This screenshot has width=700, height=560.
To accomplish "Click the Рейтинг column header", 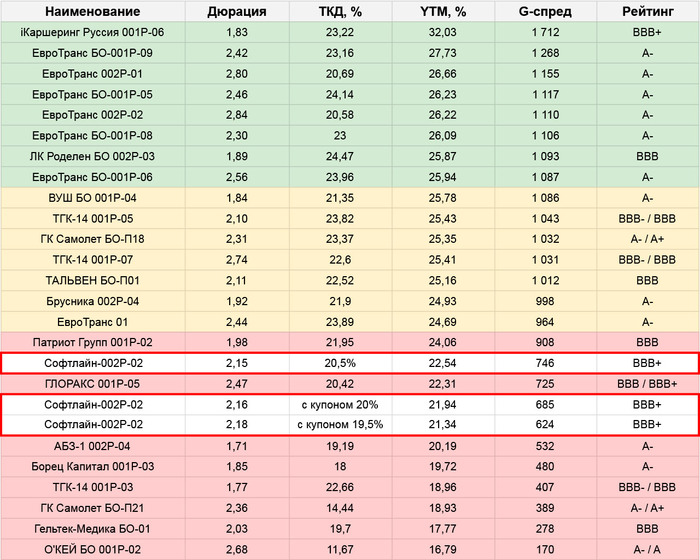I will pos(647,12).
